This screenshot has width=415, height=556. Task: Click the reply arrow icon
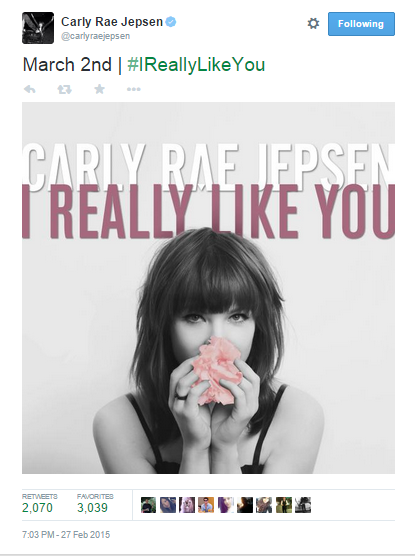[30, 89]
